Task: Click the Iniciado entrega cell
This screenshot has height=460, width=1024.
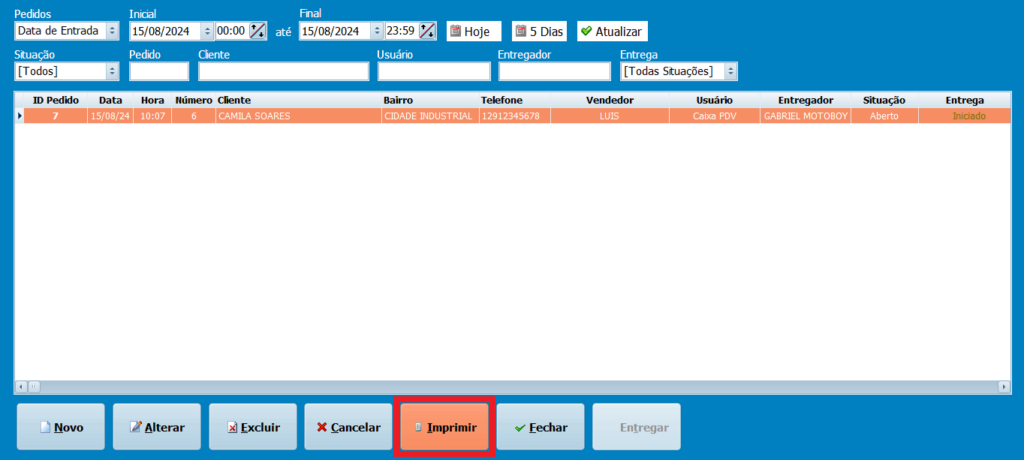Action: coord(965,116)
